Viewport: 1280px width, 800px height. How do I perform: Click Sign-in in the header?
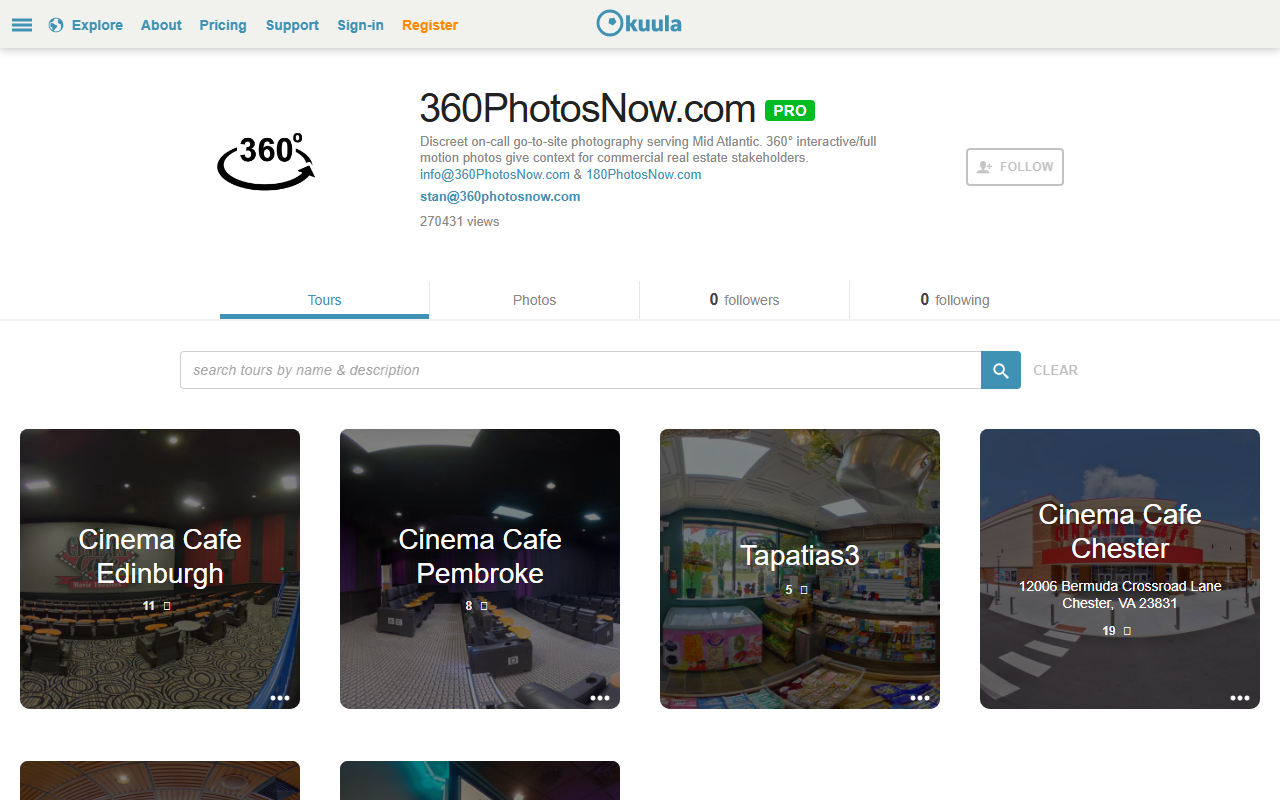[360, 25]
